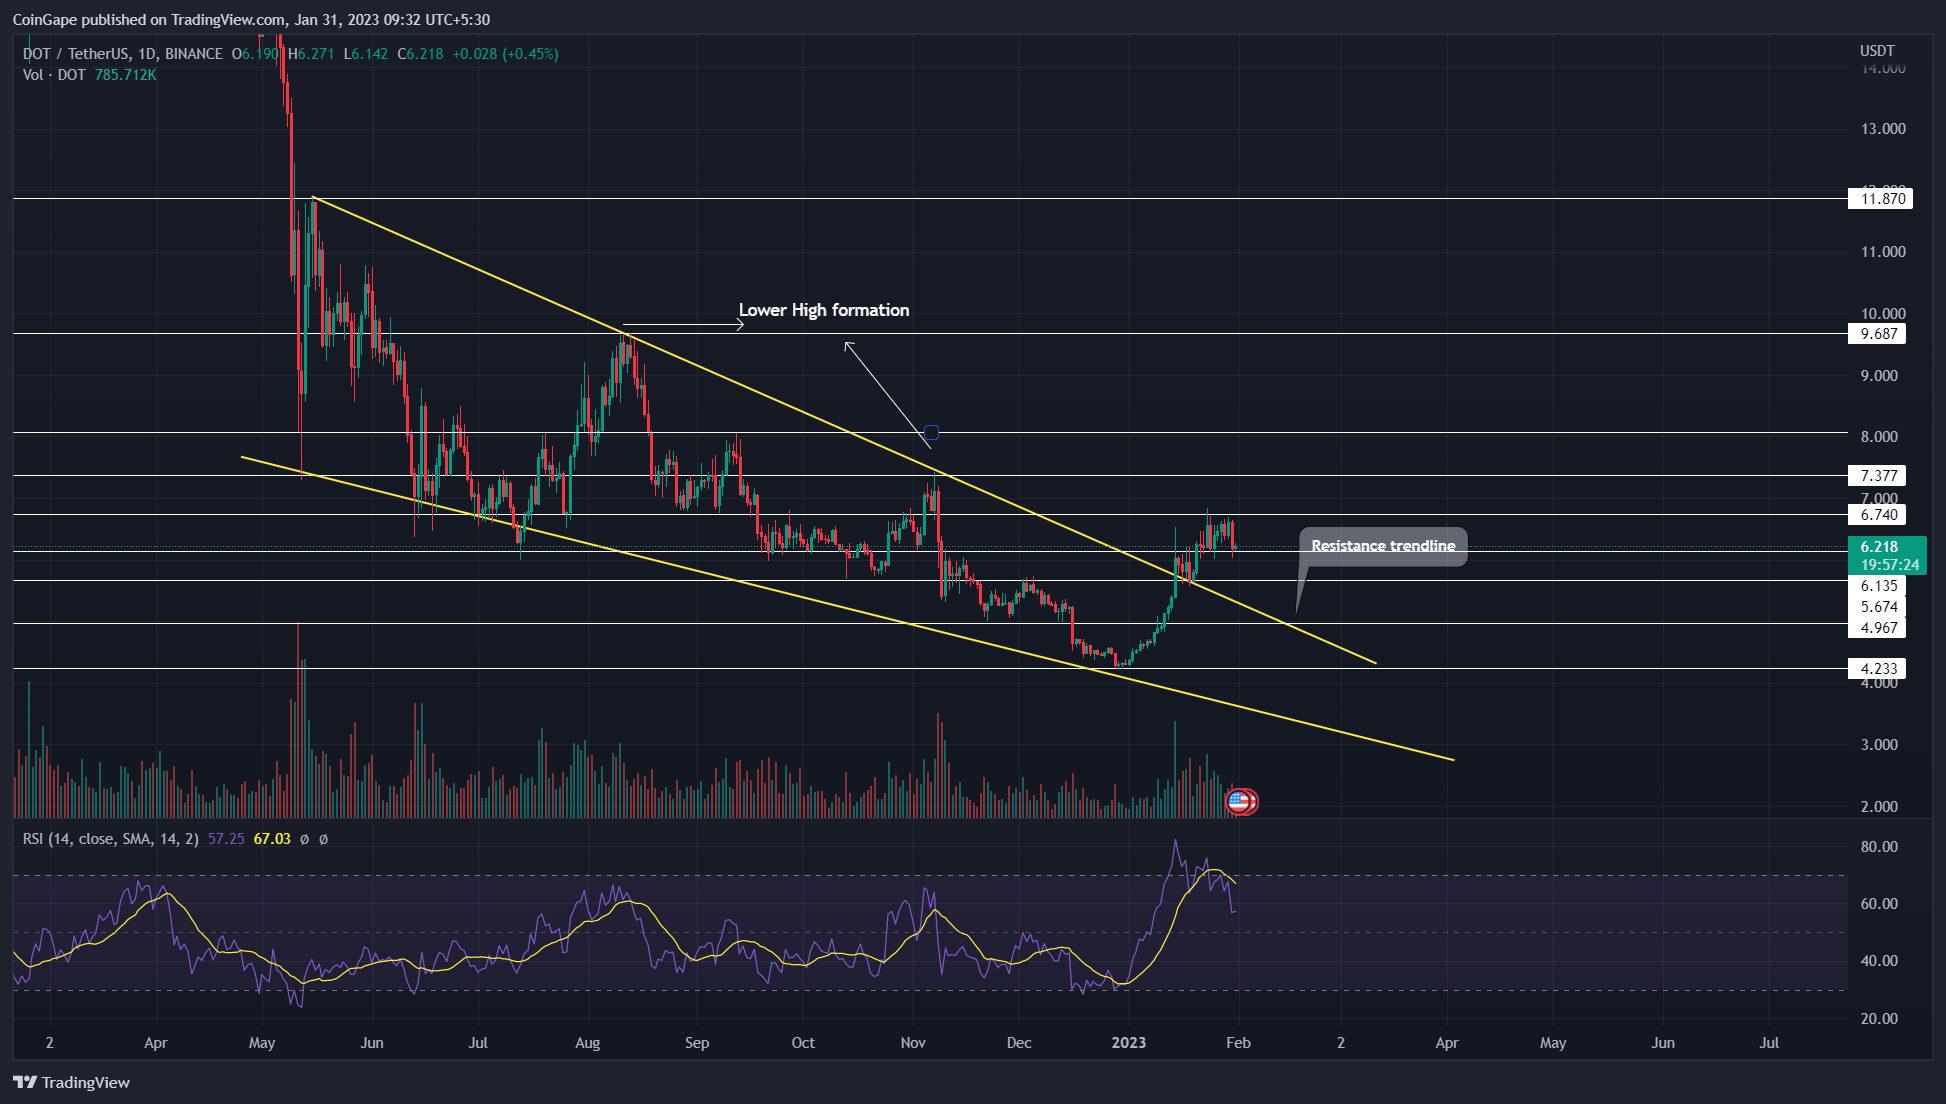The image size is (1946, 1104).
Task: Click the first RSI ø symbol
Action: (304, 839)
